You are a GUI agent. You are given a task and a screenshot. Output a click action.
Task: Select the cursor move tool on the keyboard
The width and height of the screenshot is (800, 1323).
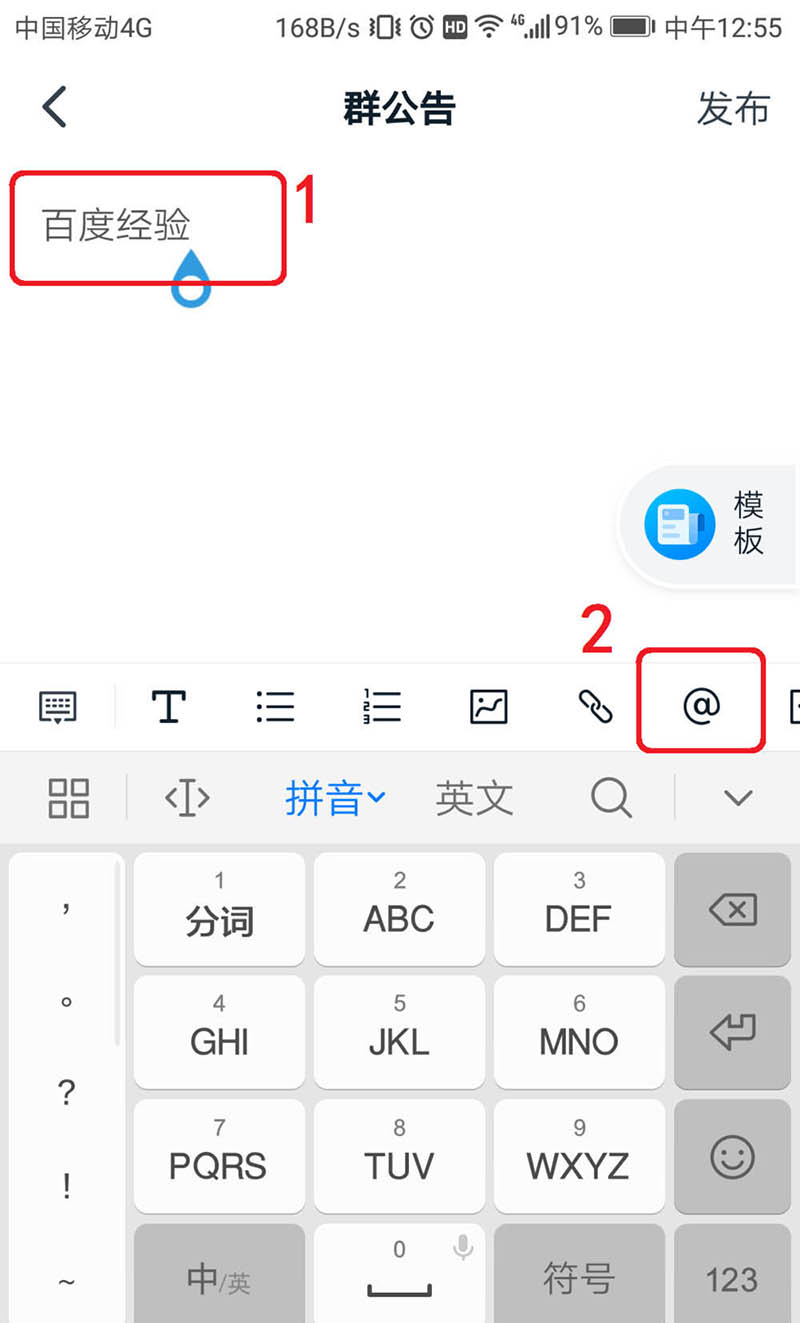(x=187, y=798)
